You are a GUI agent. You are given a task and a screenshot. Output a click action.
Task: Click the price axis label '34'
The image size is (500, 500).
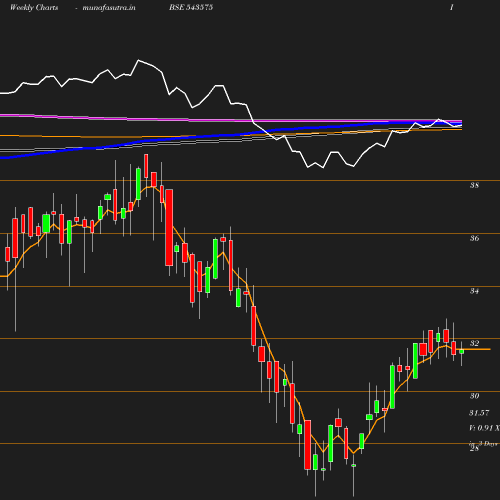[474, 291]
